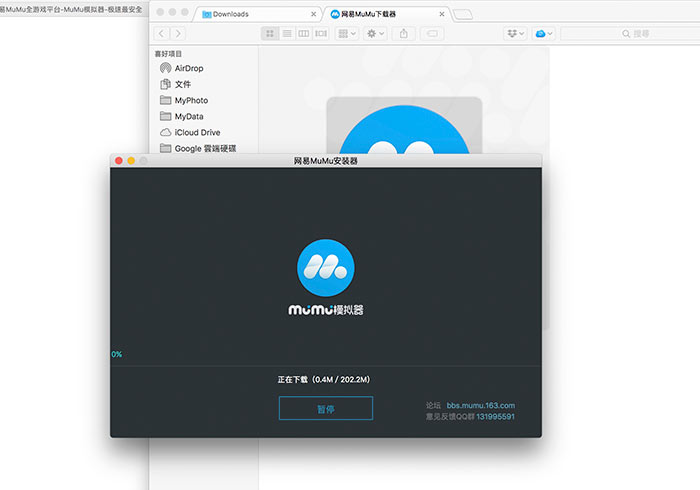The image size is (700, 490).
Task: Click the Finder forward arrow button
Action: pos(178,33)
